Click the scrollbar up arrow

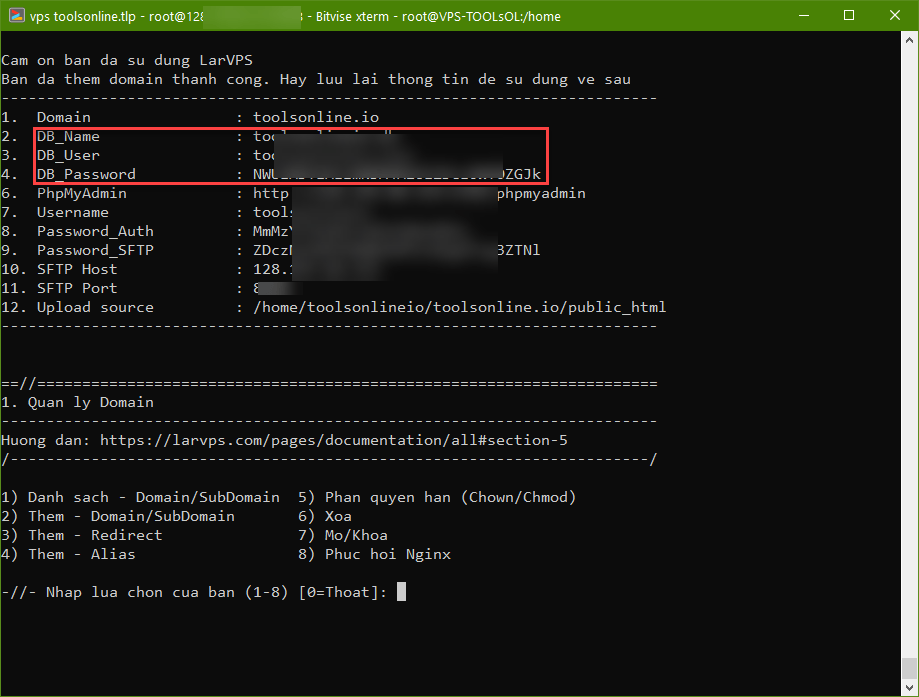click(909, 40)
